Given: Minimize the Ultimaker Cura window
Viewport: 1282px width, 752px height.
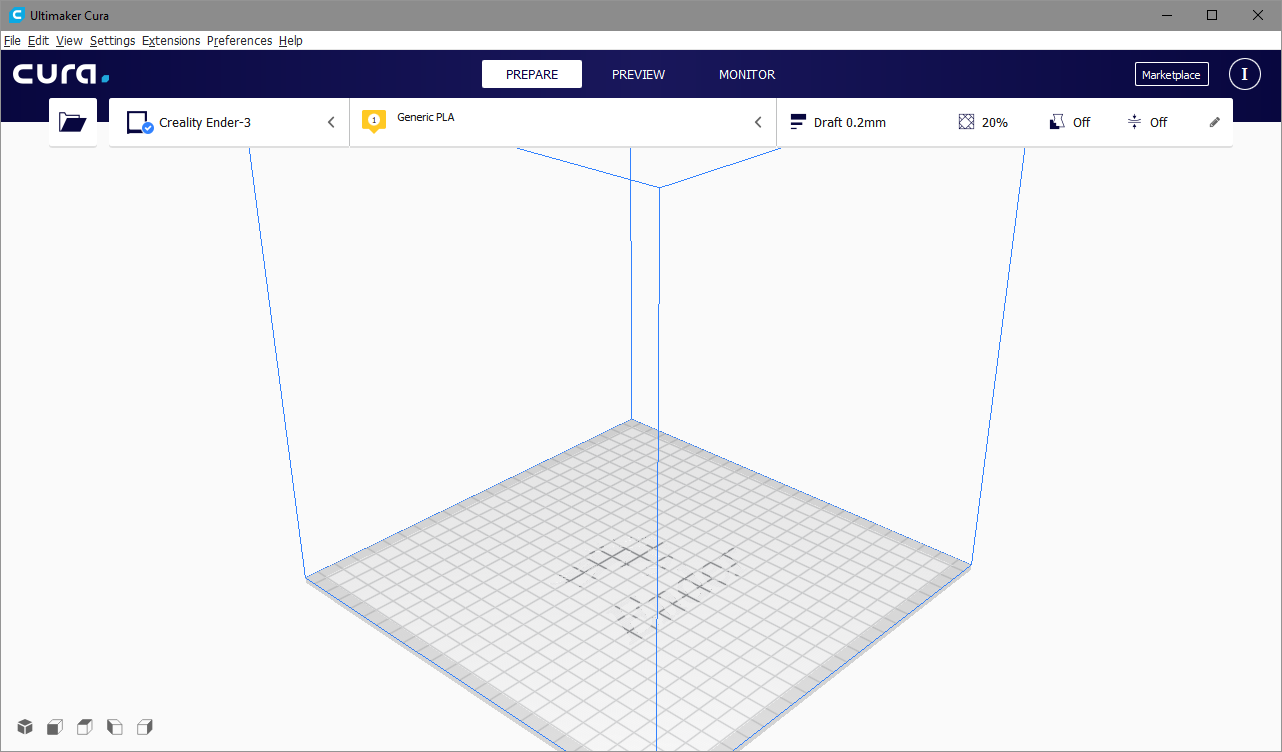Looking at the screenshot, I should pyautogui.click(x=1166, y=15).
